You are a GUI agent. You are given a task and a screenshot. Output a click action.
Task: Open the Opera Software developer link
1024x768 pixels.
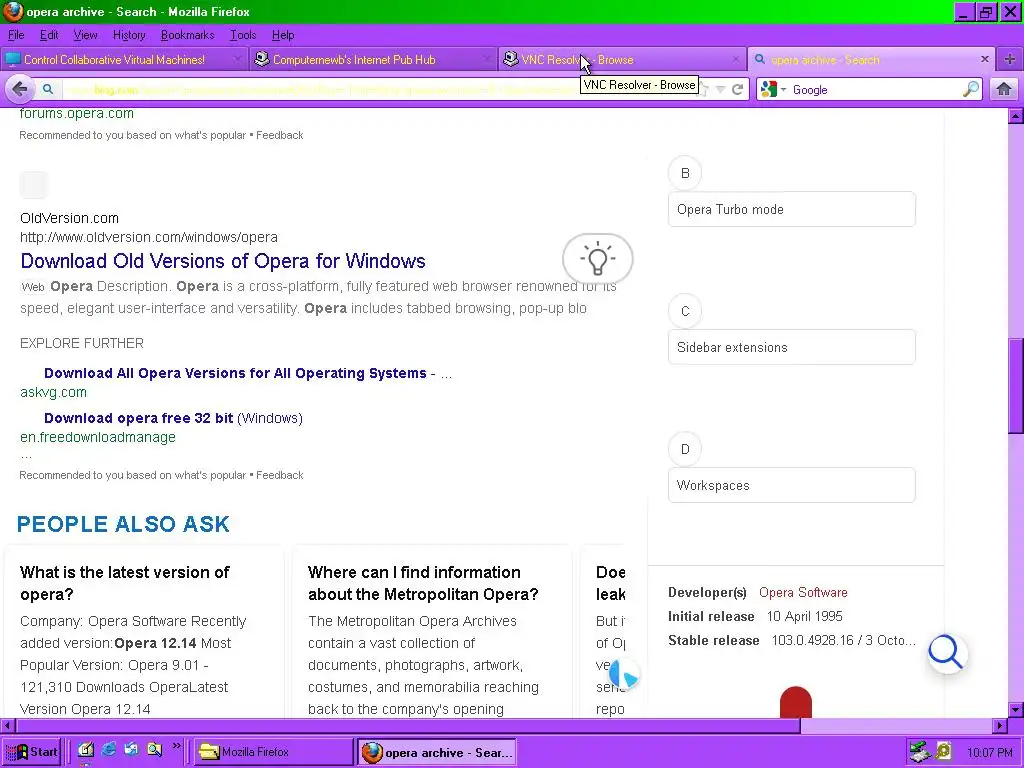[803, 592]
